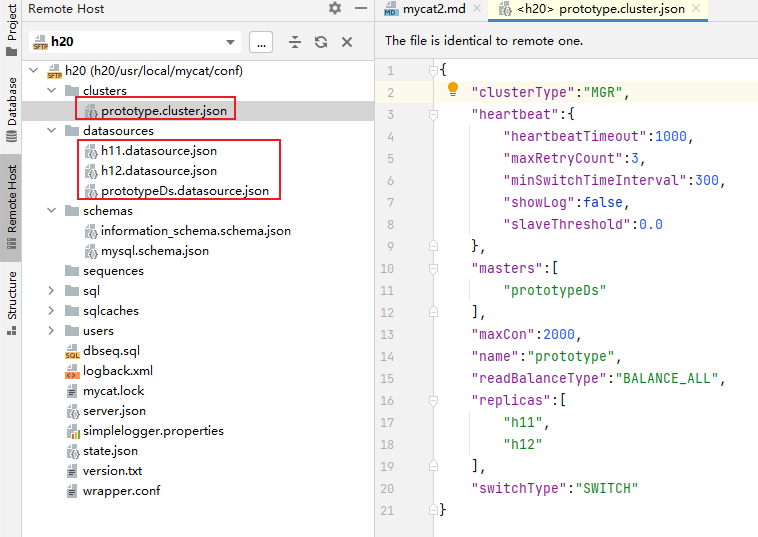Screen dimensions: 758x537
Task: Toggle the Remote Host side tab
Action: 11,207
